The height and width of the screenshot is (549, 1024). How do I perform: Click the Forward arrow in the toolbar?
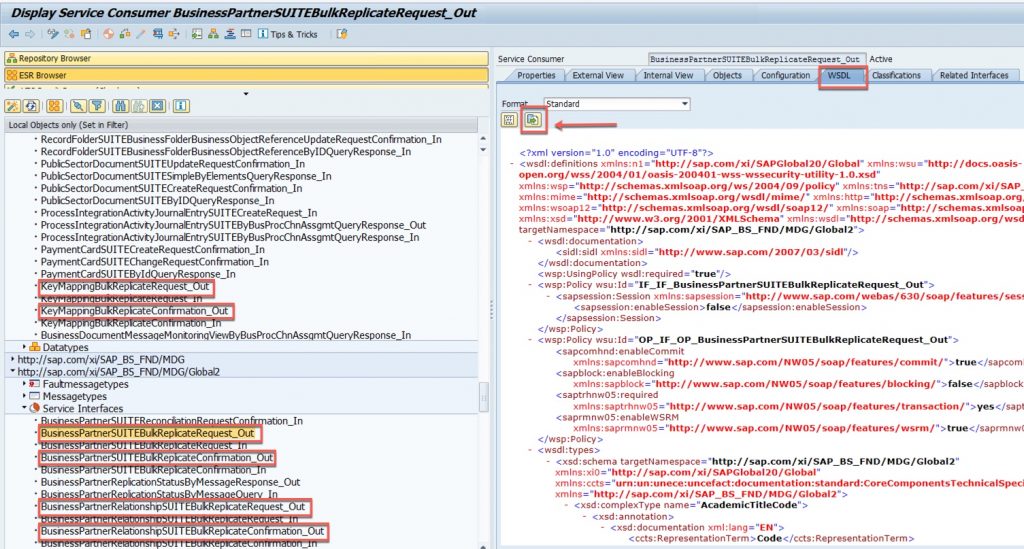(30, 34)
